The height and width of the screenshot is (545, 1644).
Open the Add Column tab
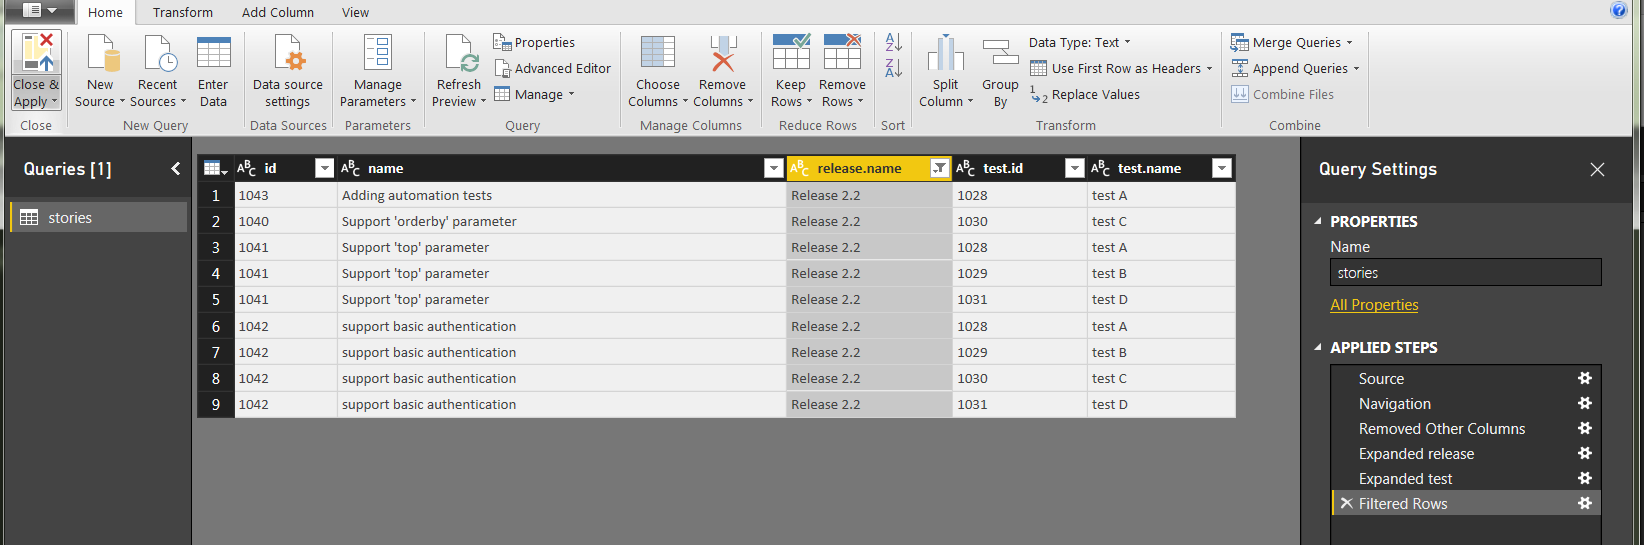(x=277, y=13)
